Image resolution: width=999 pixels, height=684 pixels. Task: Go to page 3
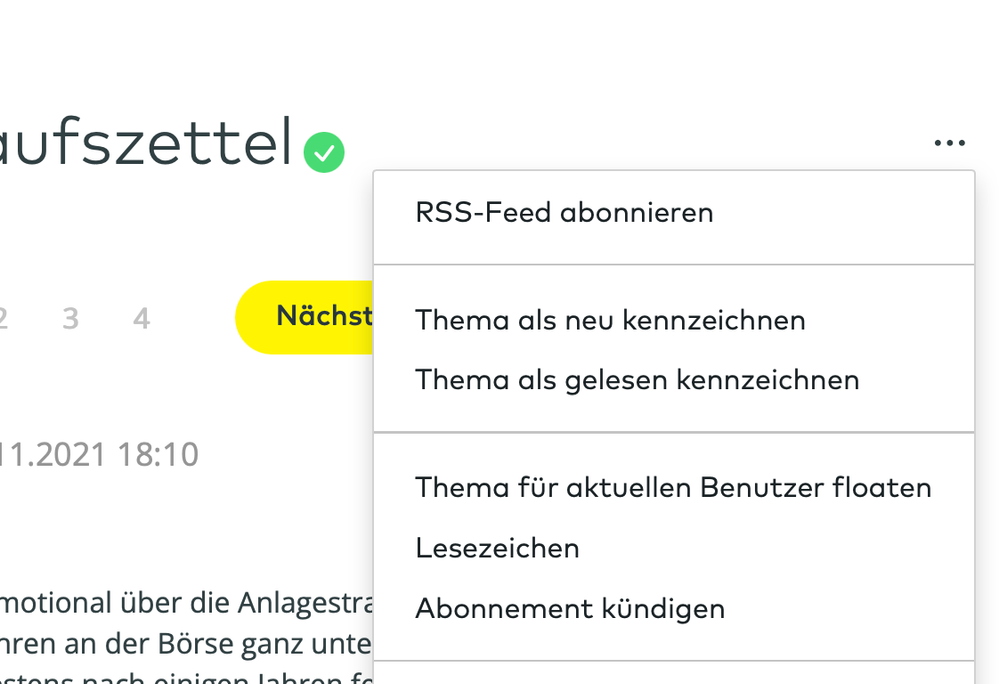coord(70,319)
